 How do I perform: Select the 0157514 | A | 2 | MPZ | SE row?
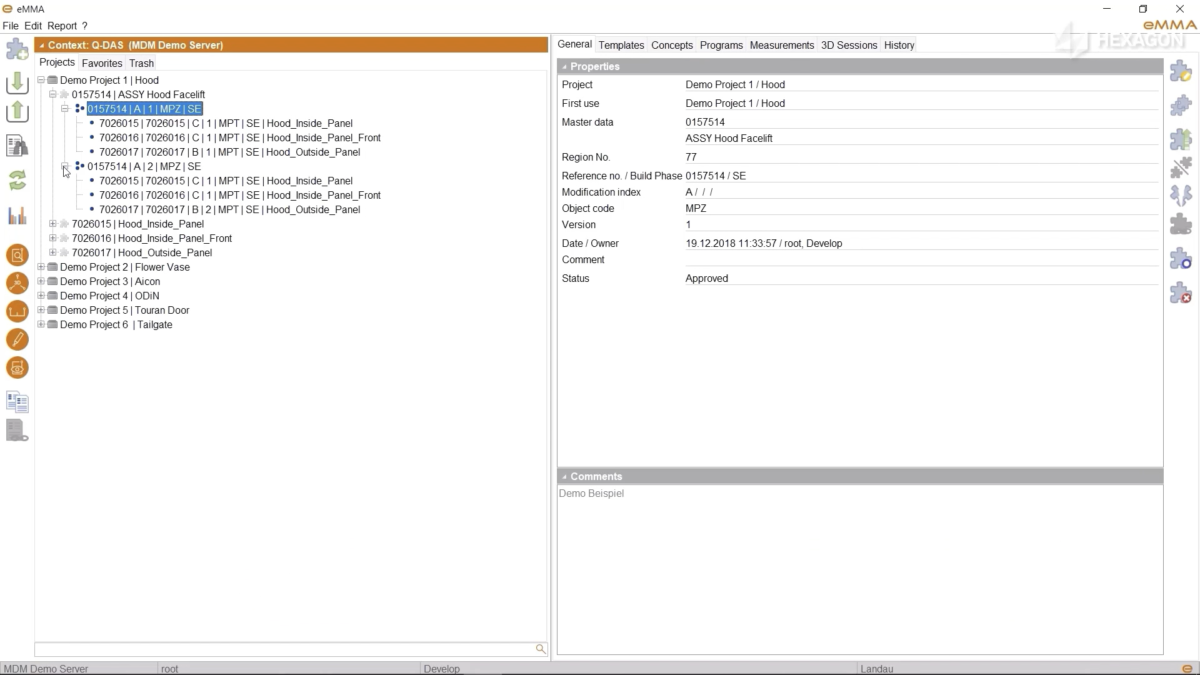coord(144,166)
